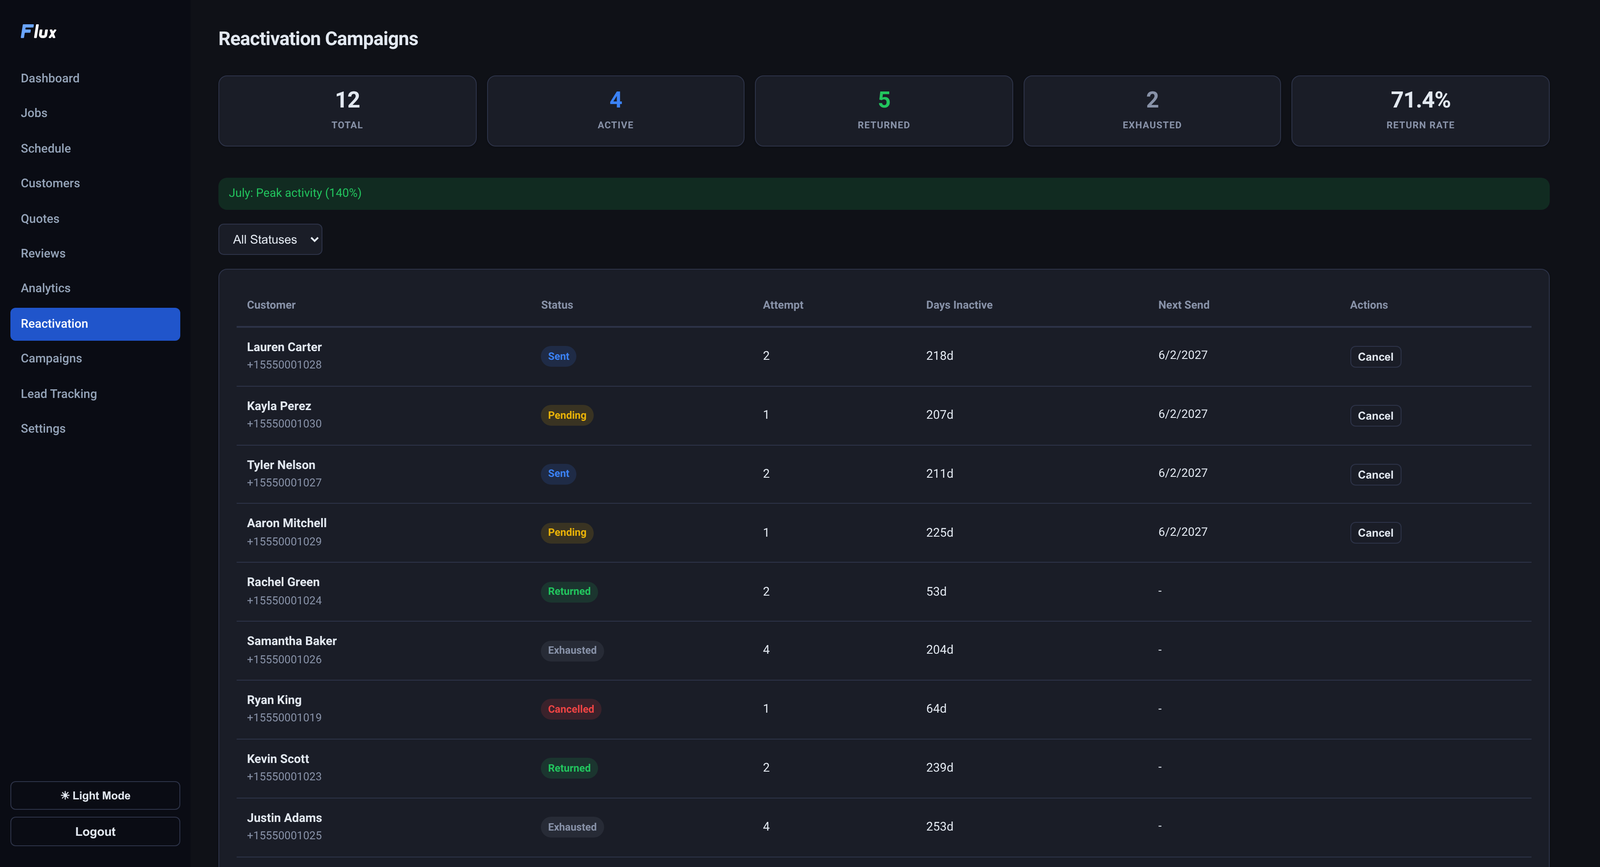1600x867 pixels.
Task: Click the 53d days inactive value
Action: 936,592
